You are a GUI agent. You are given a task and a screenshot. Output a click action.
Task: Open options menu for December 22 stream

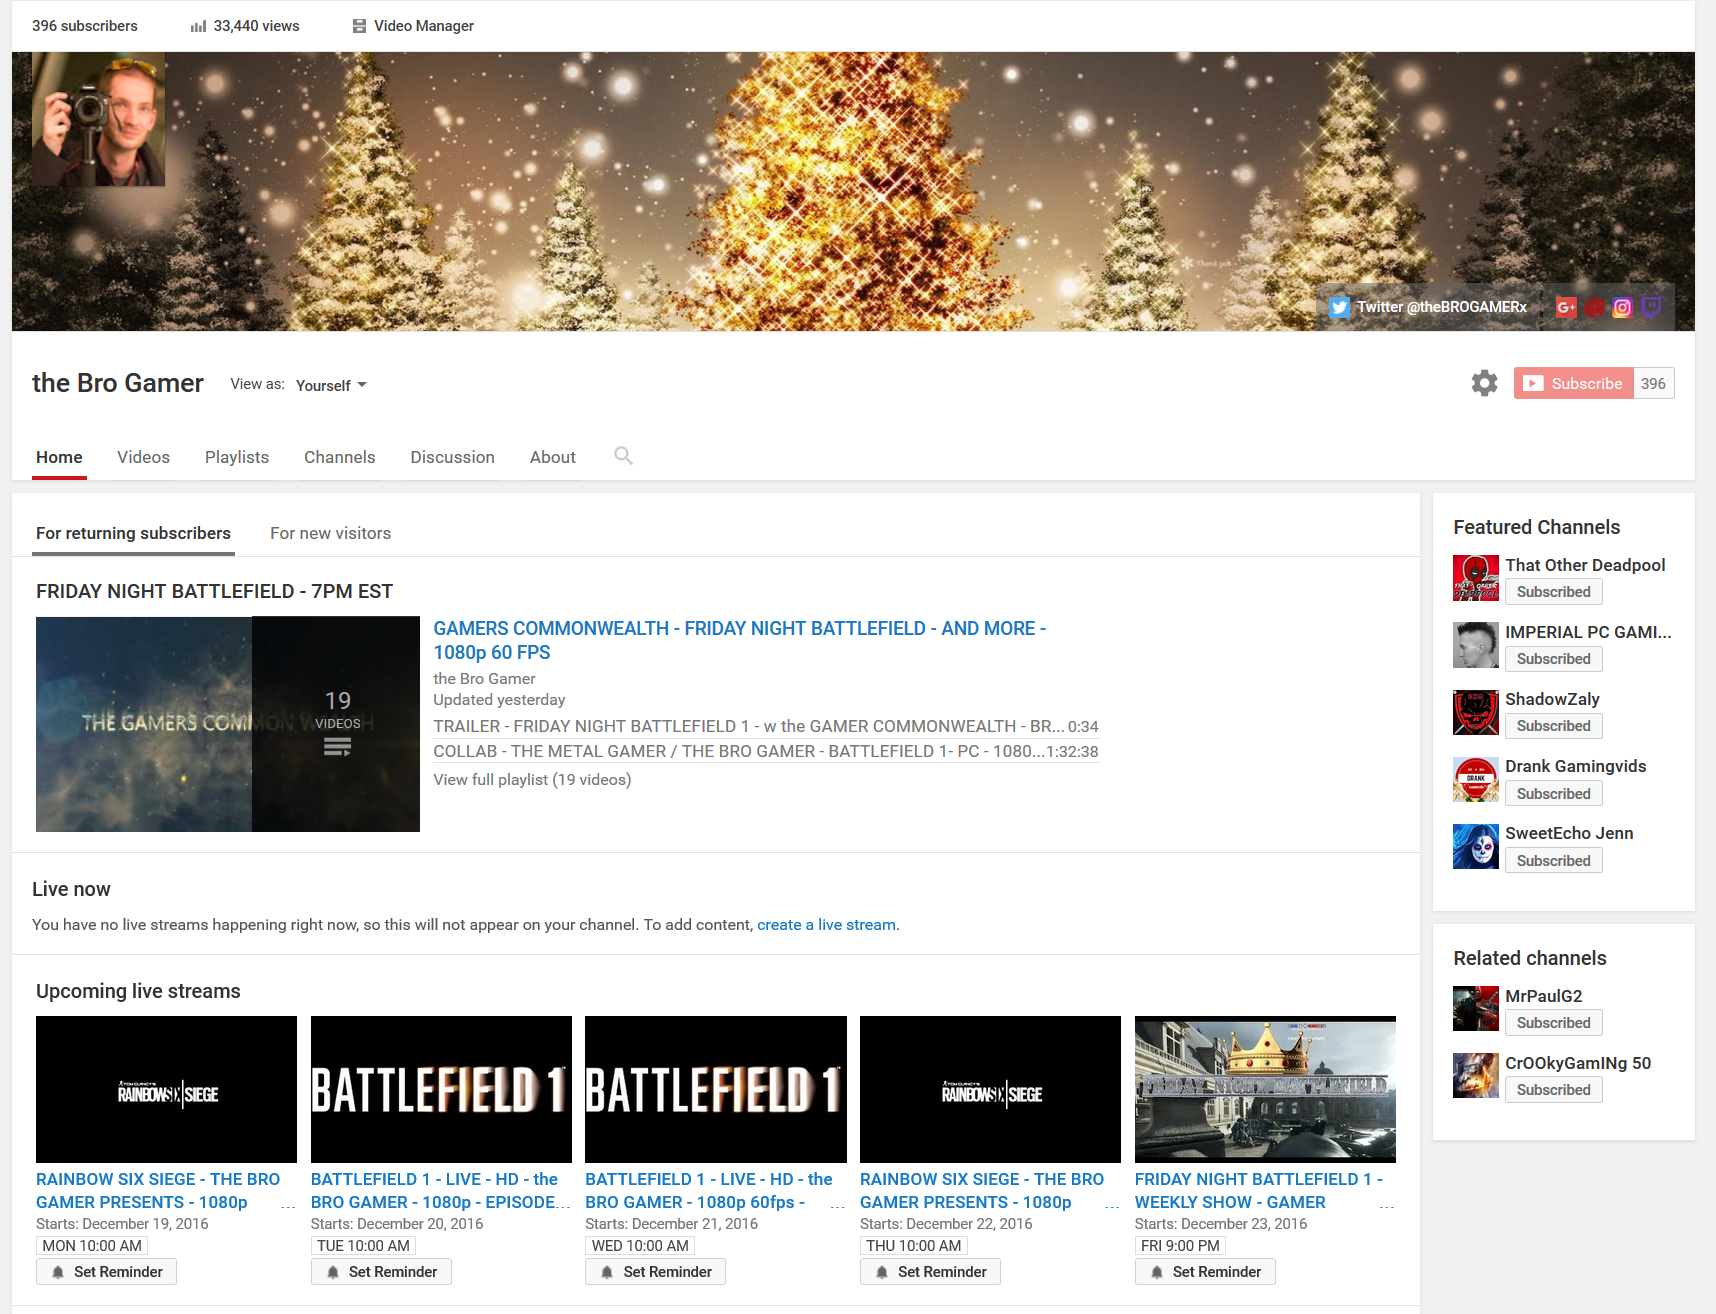coord(1112,1206)
